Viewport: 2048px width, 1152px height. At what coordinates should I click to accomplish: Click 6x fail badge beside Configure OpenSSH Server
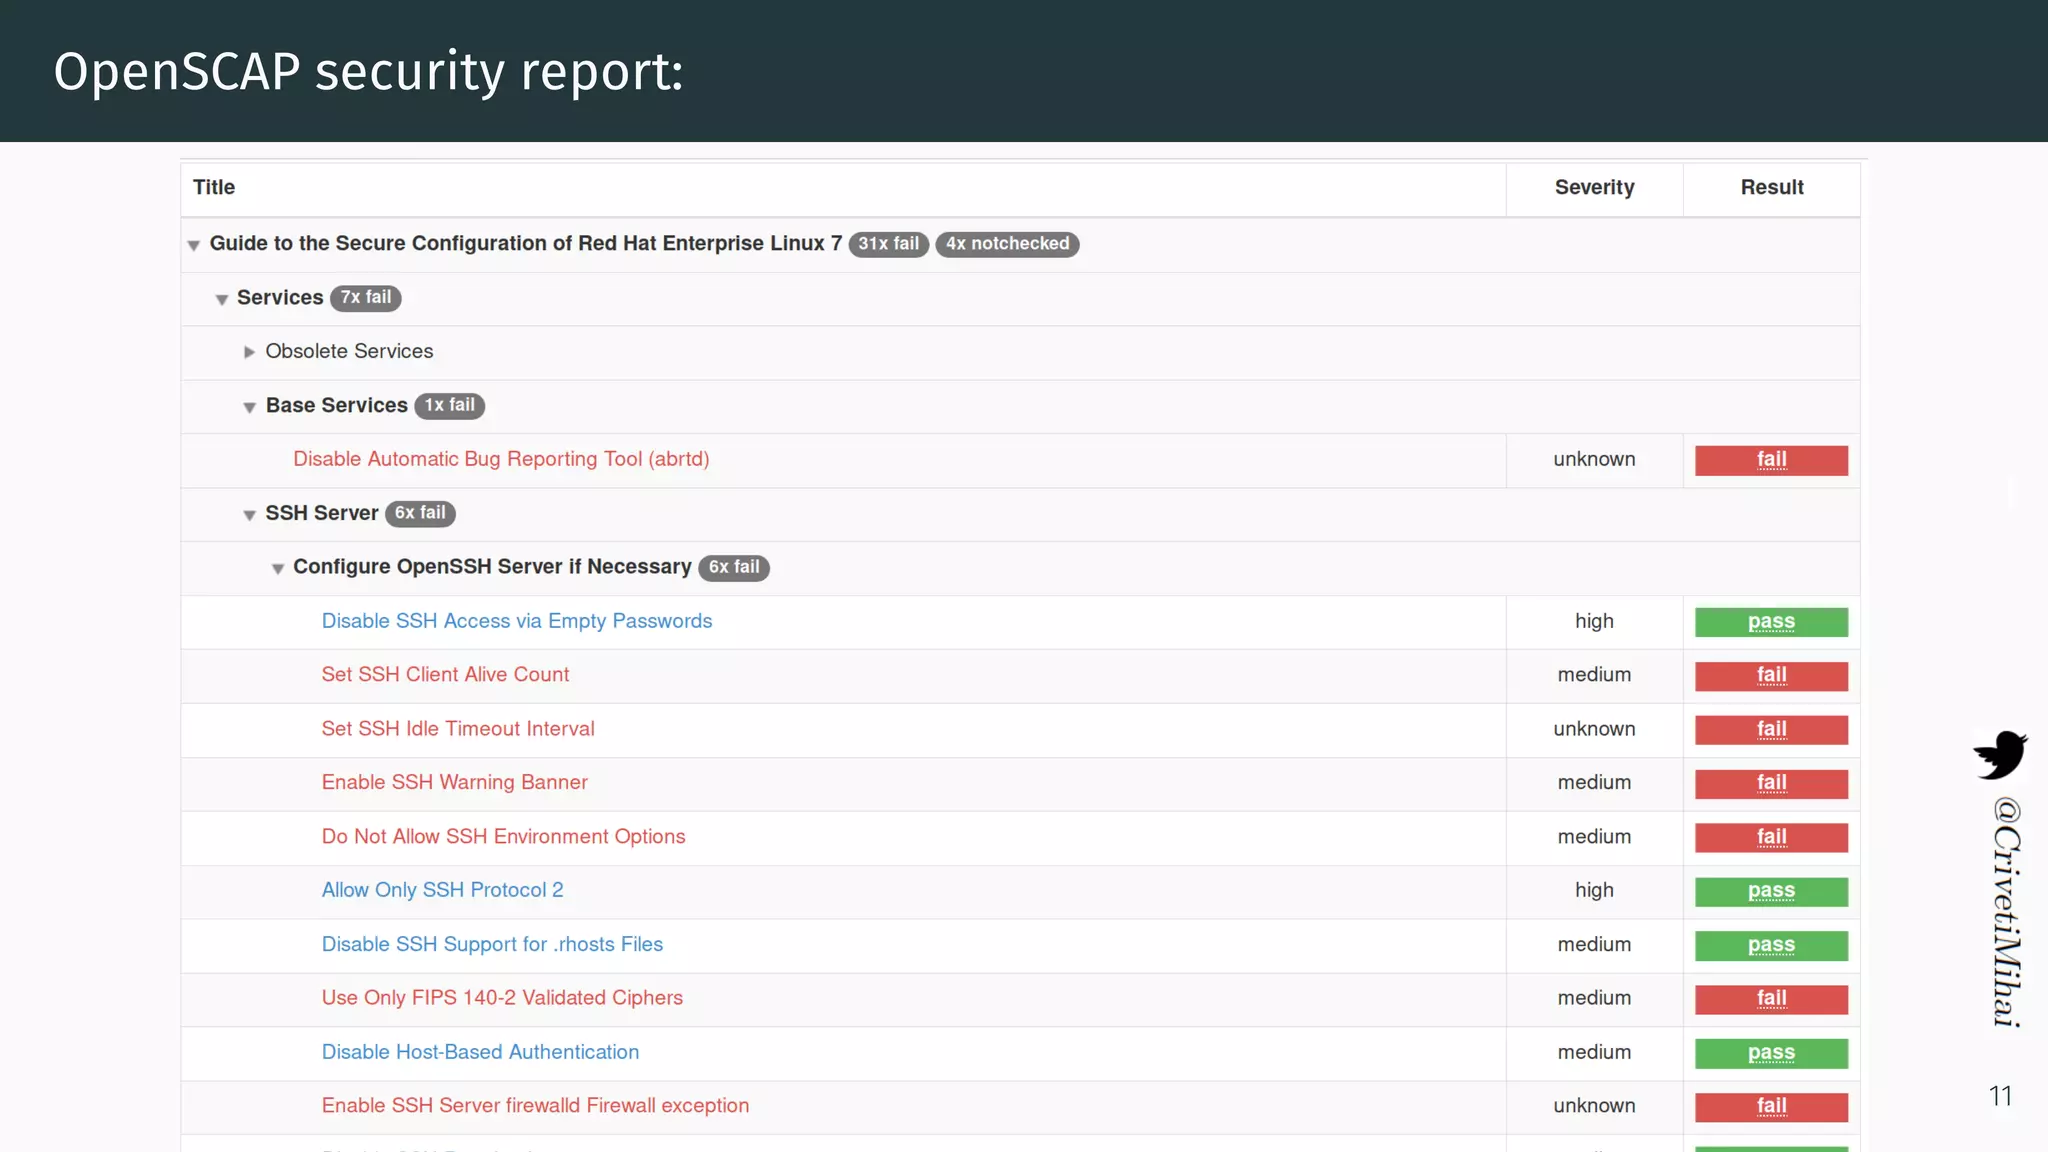click(x=734, y=568)
